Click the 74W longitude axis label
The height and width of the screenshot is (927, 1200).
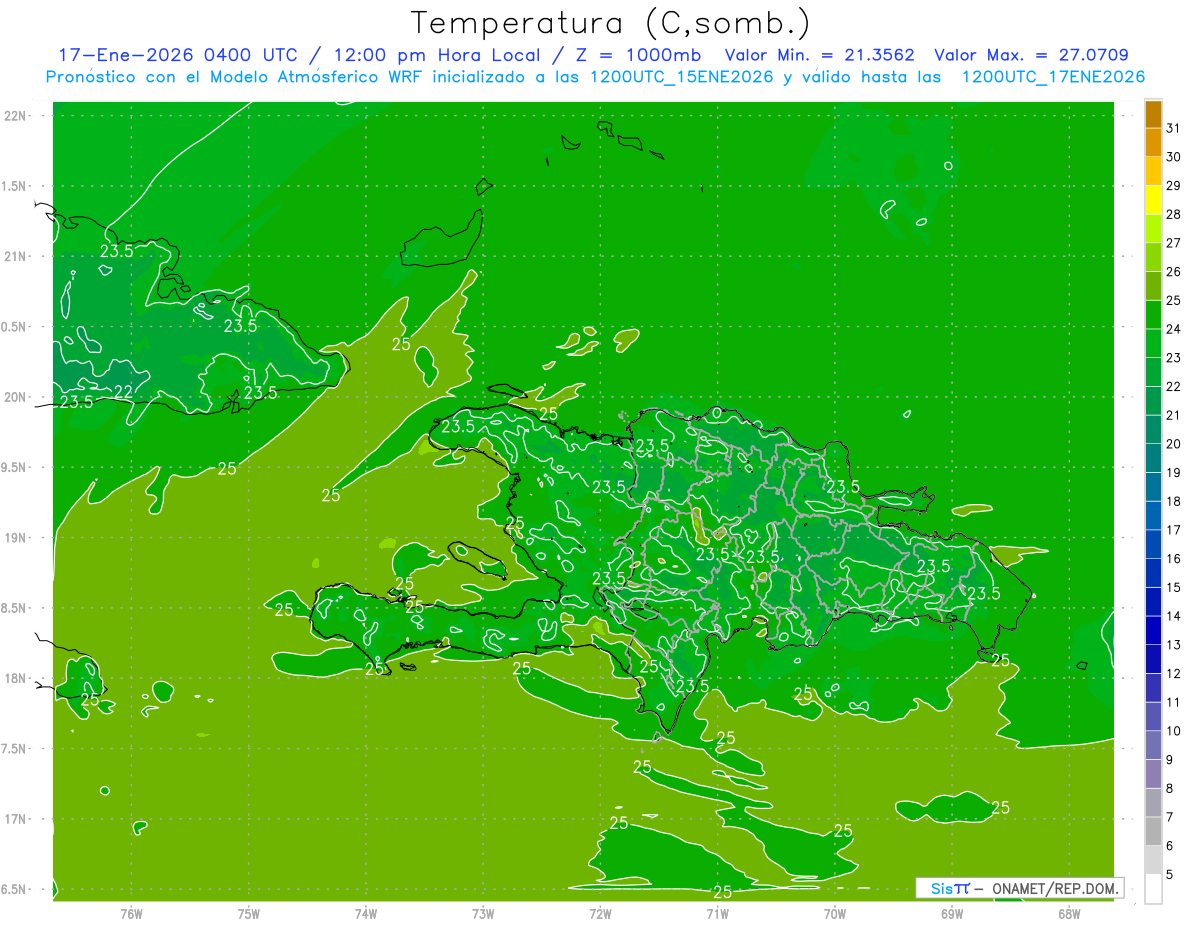[366, 913]
